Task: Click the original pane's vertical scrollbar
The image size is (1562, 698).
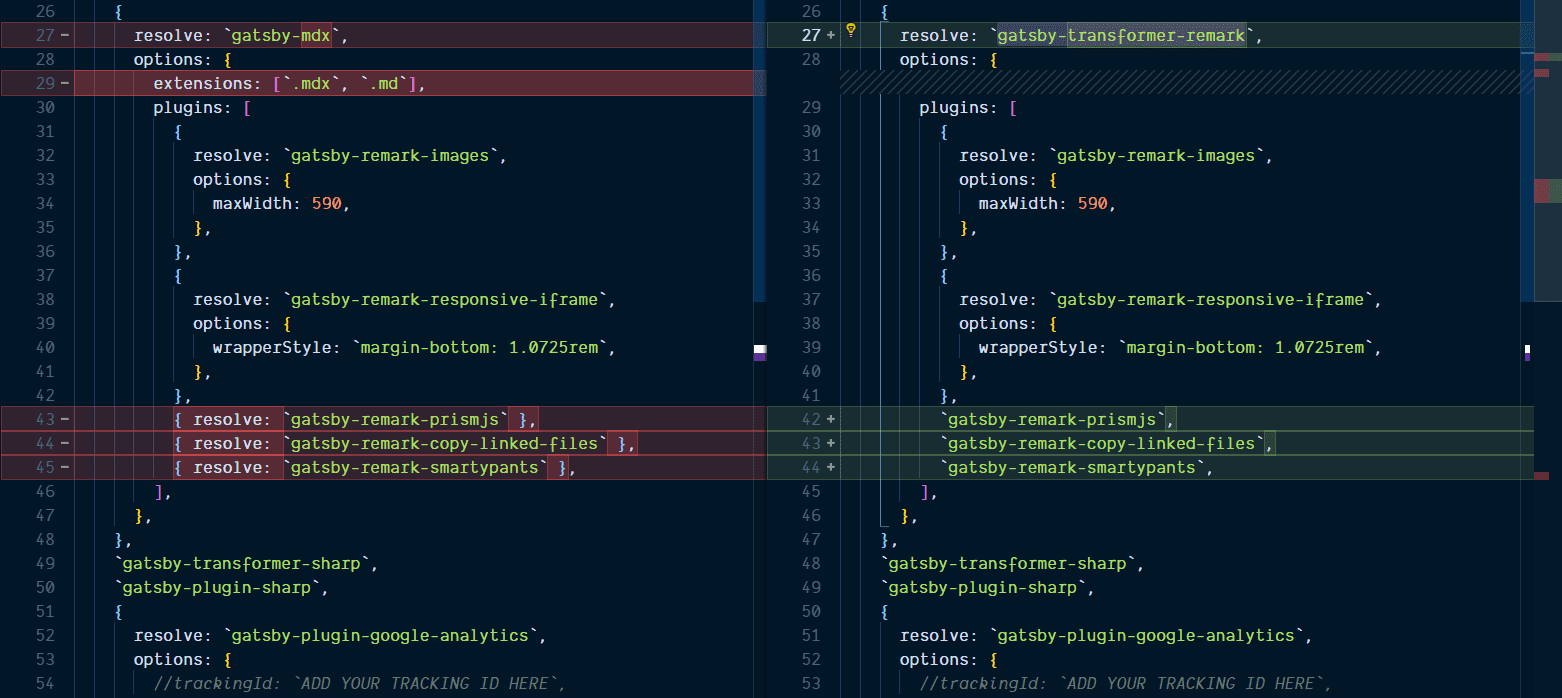Action: 759,150
